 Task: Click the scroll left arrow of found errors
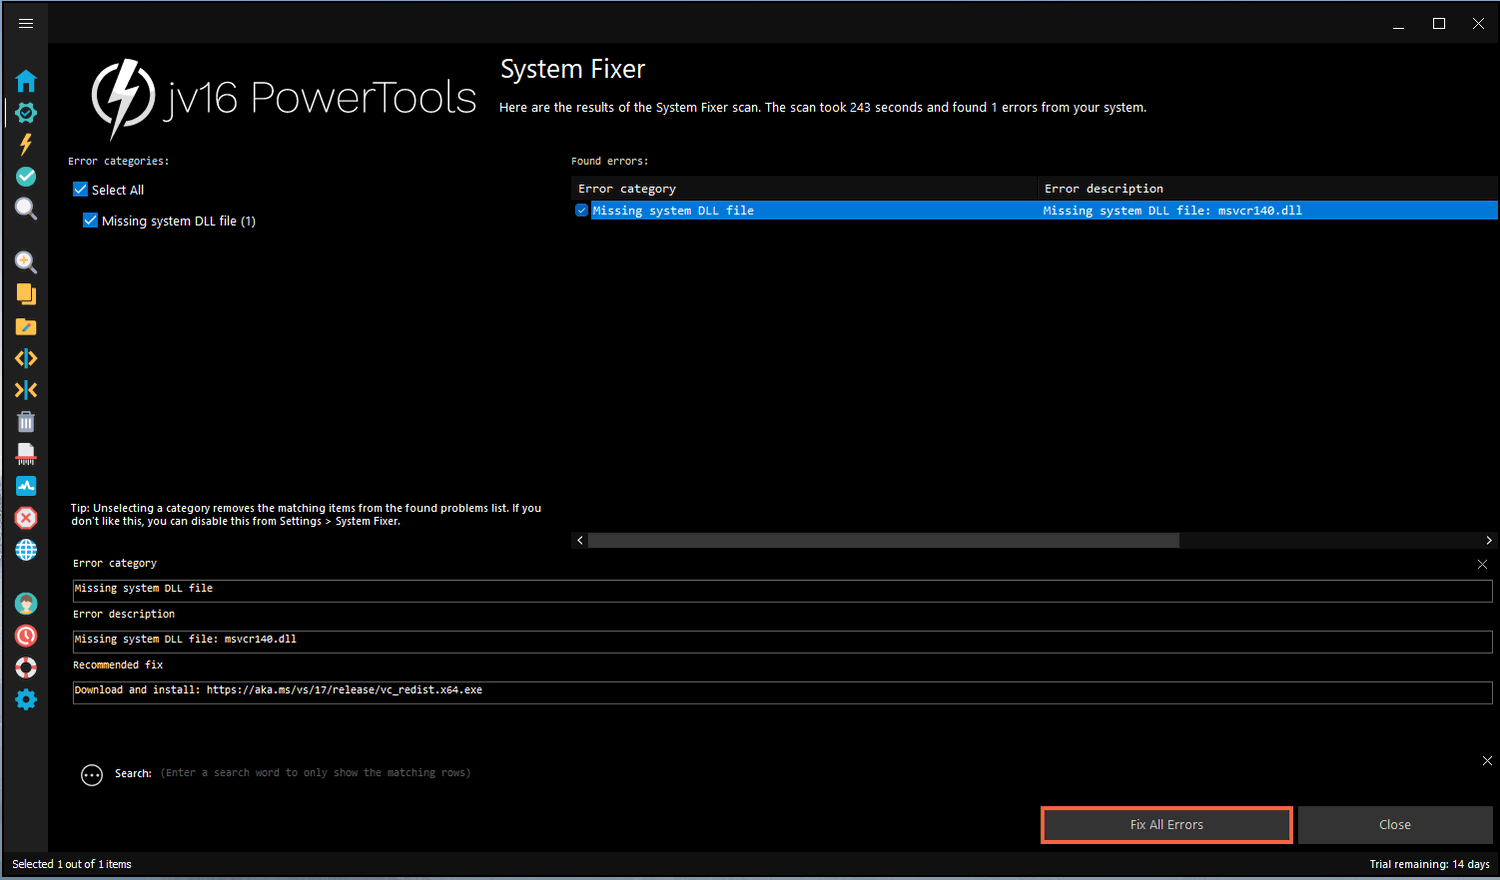(x=580, y=540)
